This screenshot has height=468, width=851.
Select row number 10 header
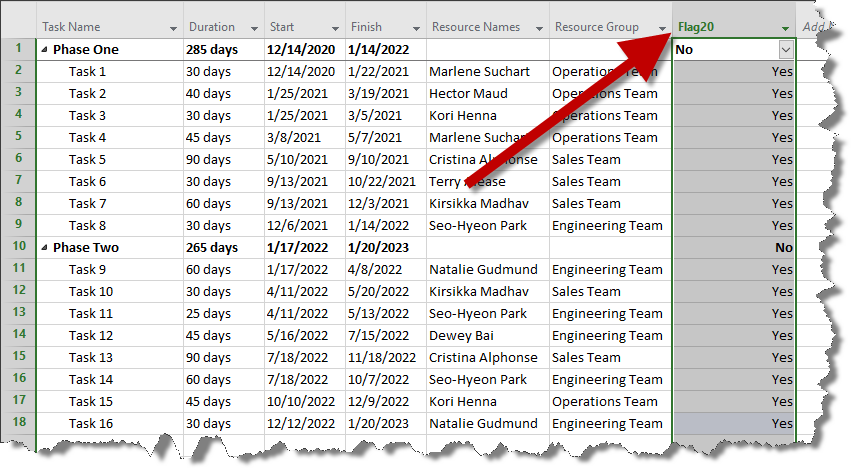pos(18,247)
